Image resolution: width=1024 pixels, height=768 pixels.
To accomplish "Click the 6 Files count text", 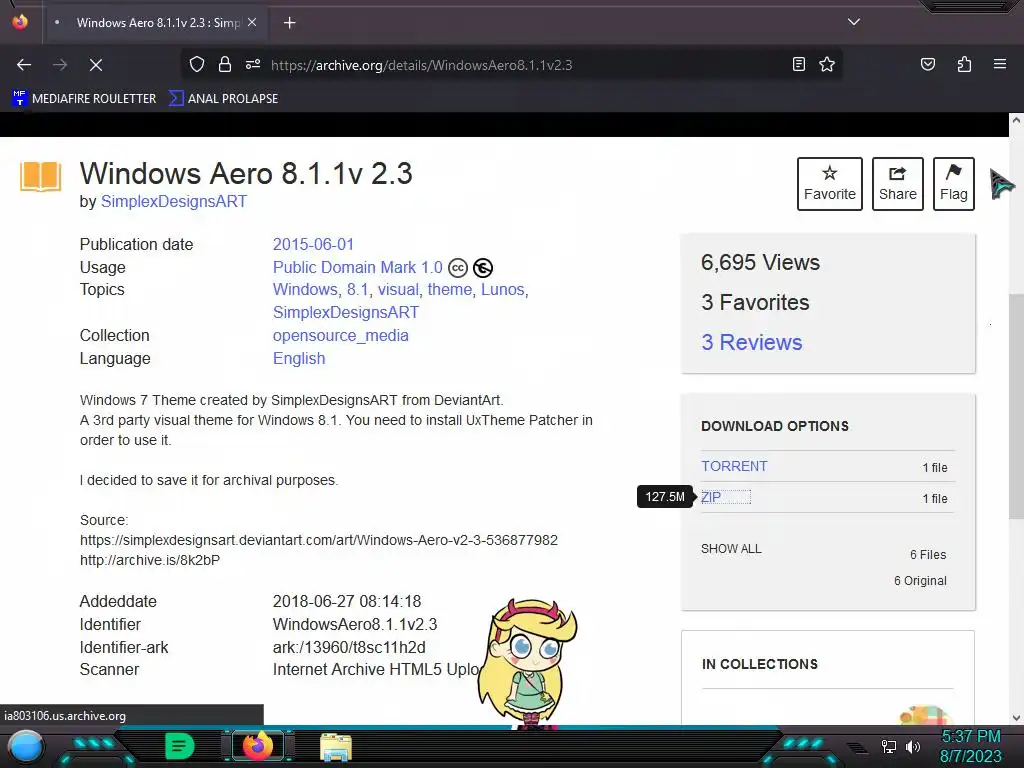I will tap(928, 554).
